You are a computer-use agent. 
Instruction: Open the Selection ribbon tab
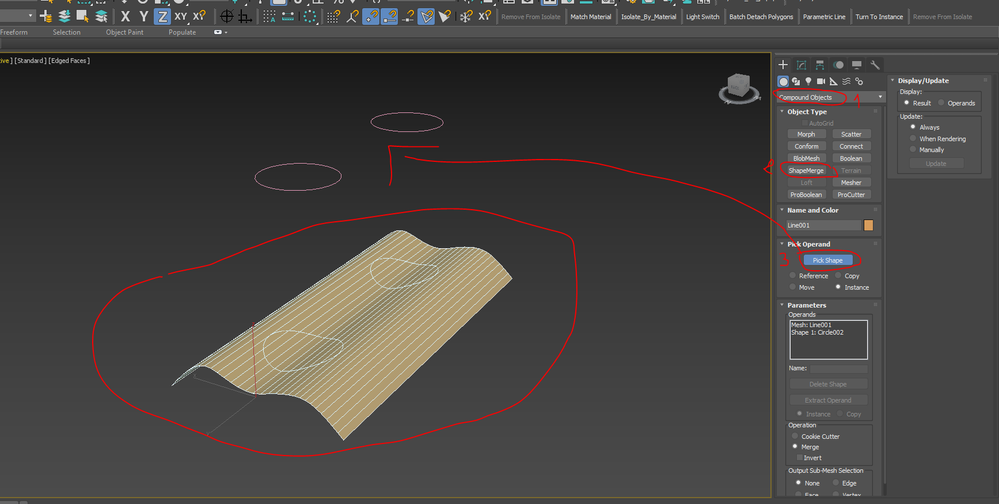point(66,32)
